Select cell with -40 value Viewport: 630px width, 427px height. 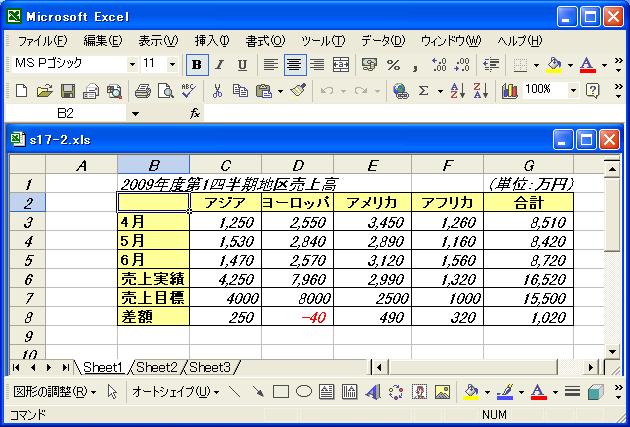coord(297,317)
